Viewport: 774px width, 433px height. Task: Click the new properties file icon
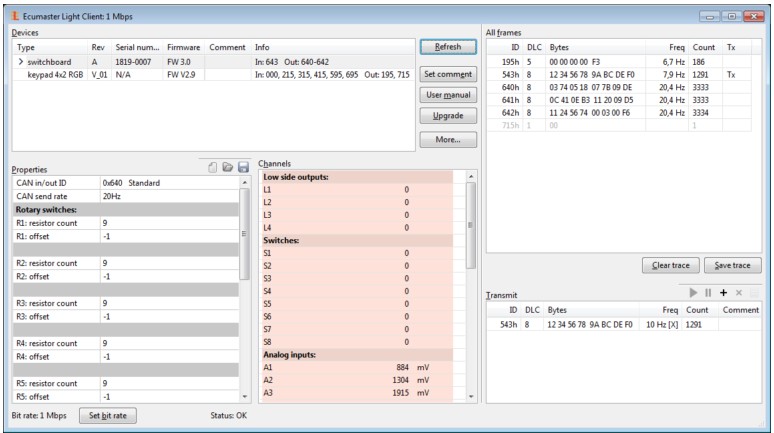212,167
